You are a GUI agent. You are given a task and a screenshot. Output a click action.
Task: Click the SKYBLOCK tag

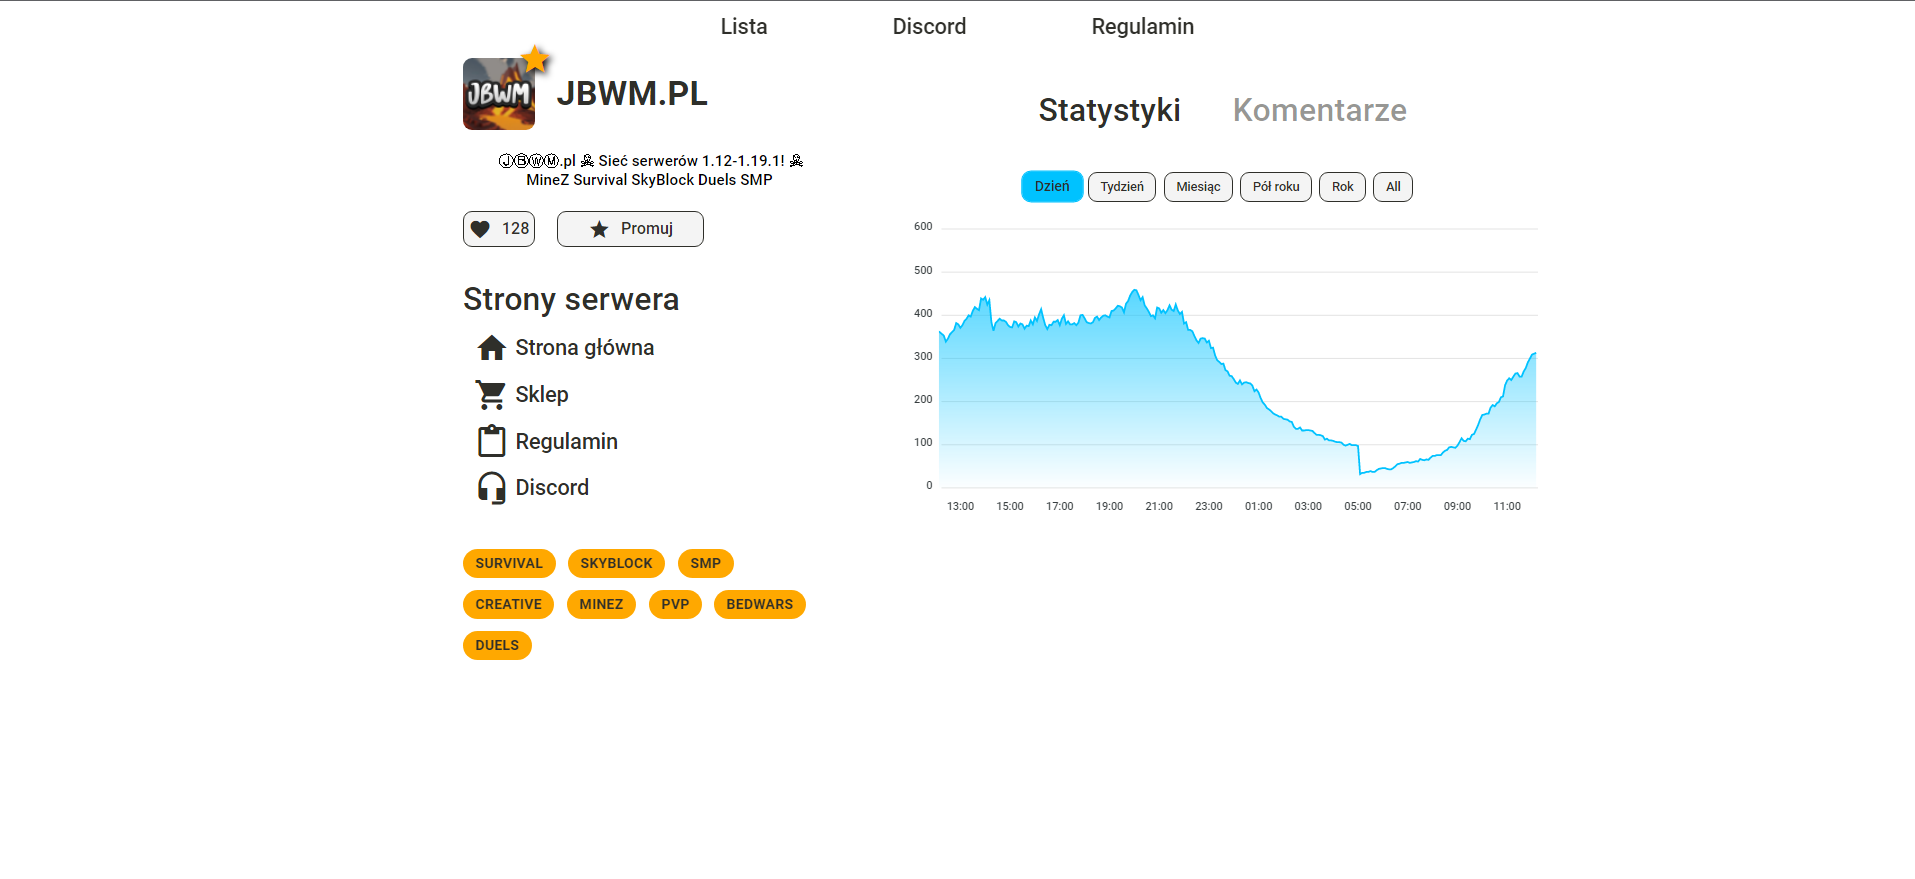pos(616,564)
